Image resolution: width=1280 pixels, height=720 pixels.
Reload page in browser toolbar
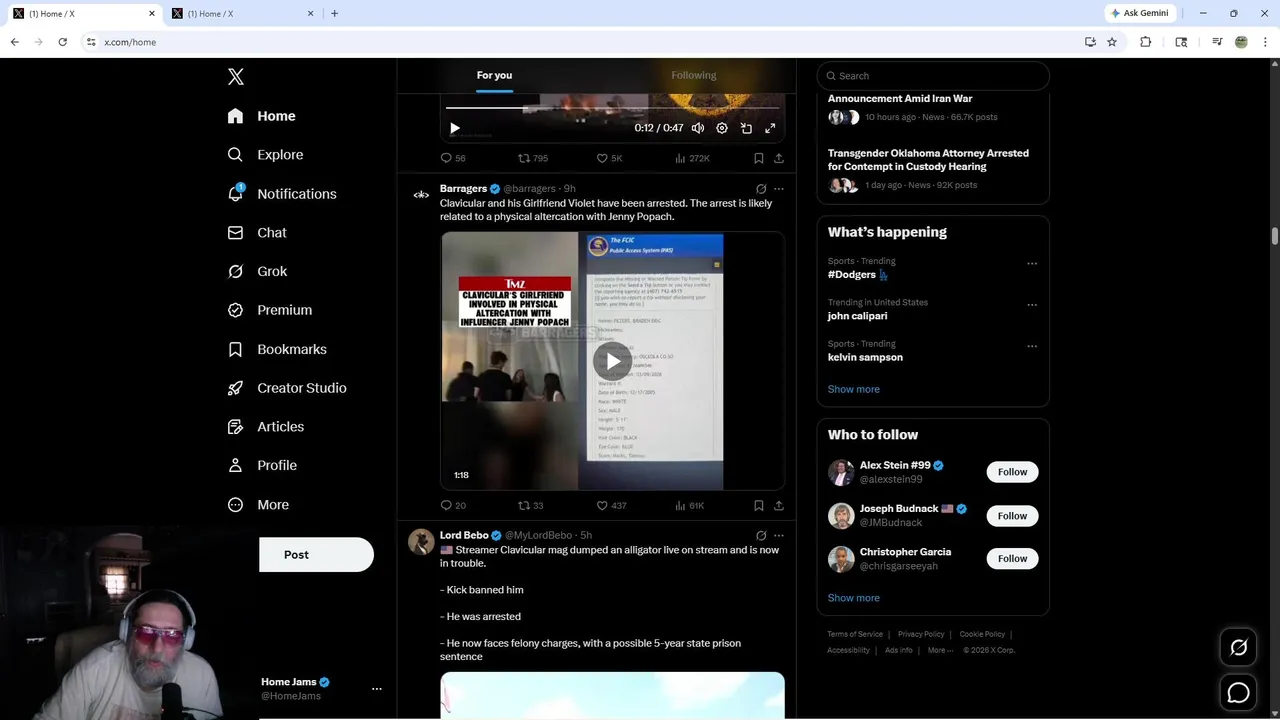[x=62, y=42]
